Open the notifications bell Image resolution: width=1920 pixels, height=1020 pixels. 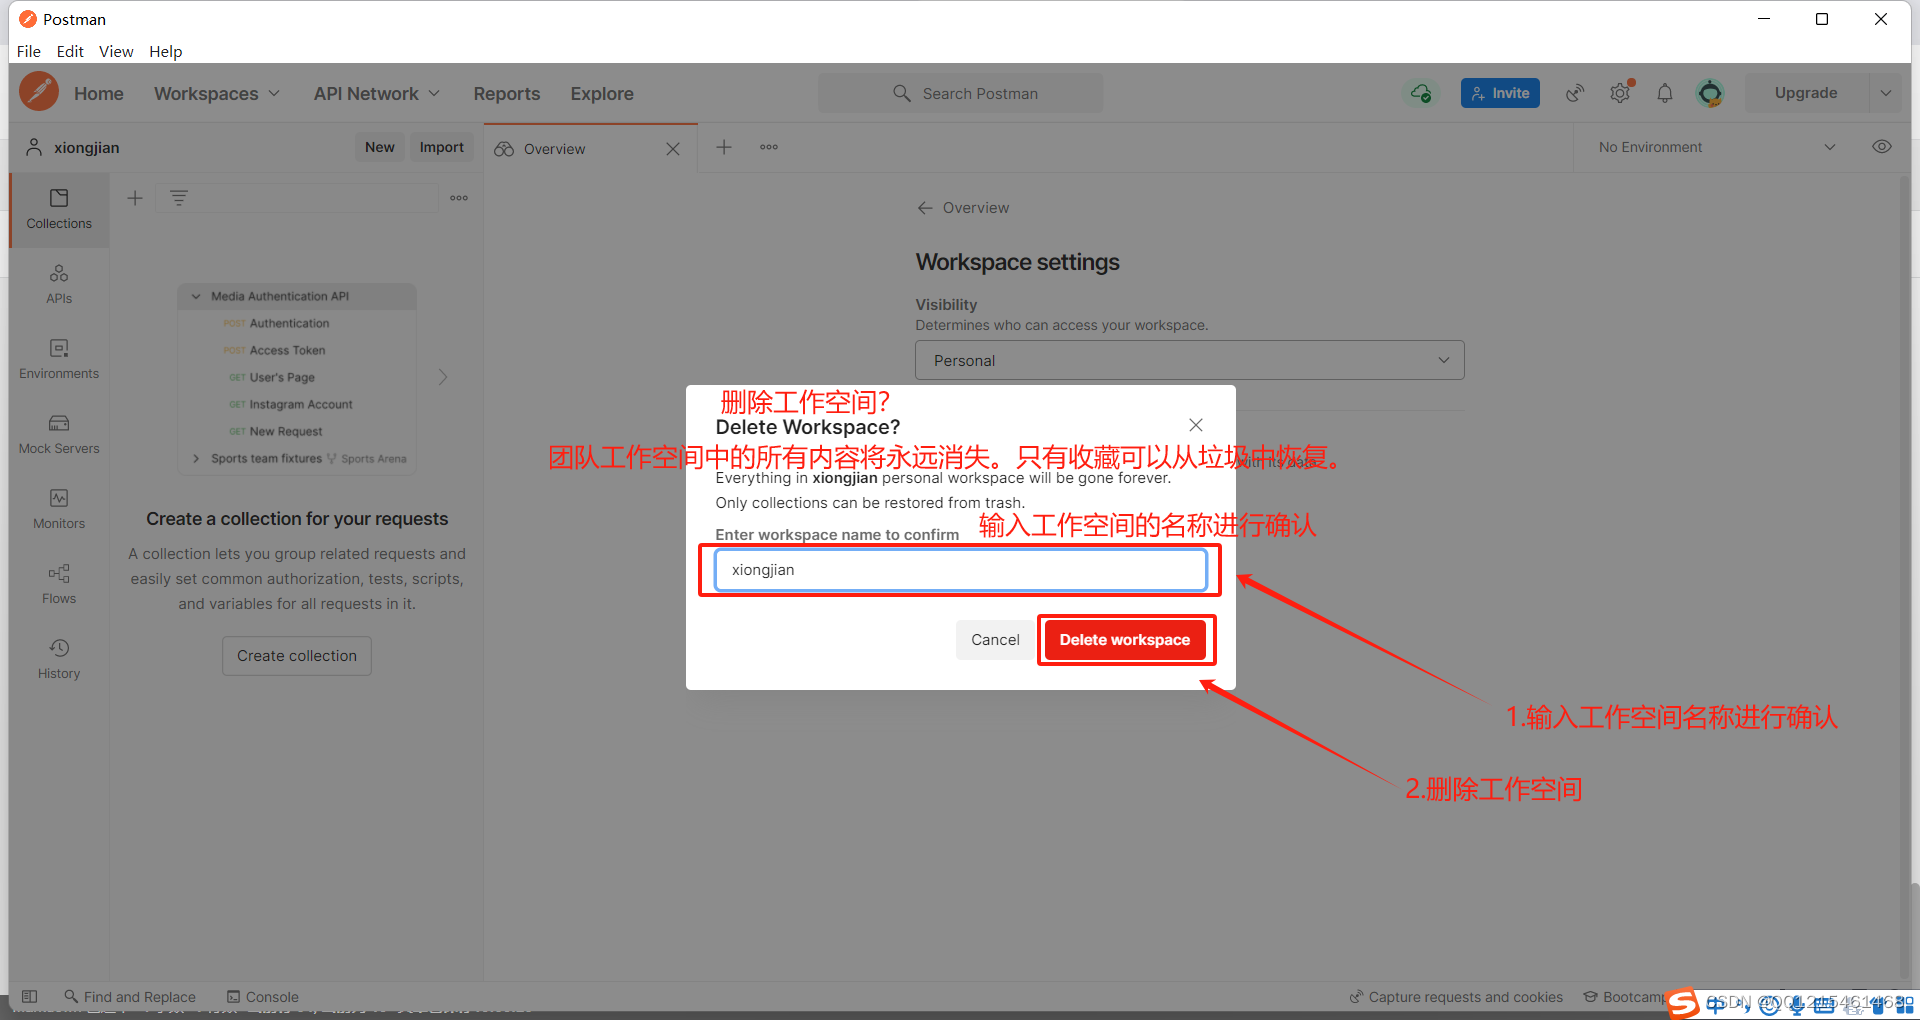1665,93
